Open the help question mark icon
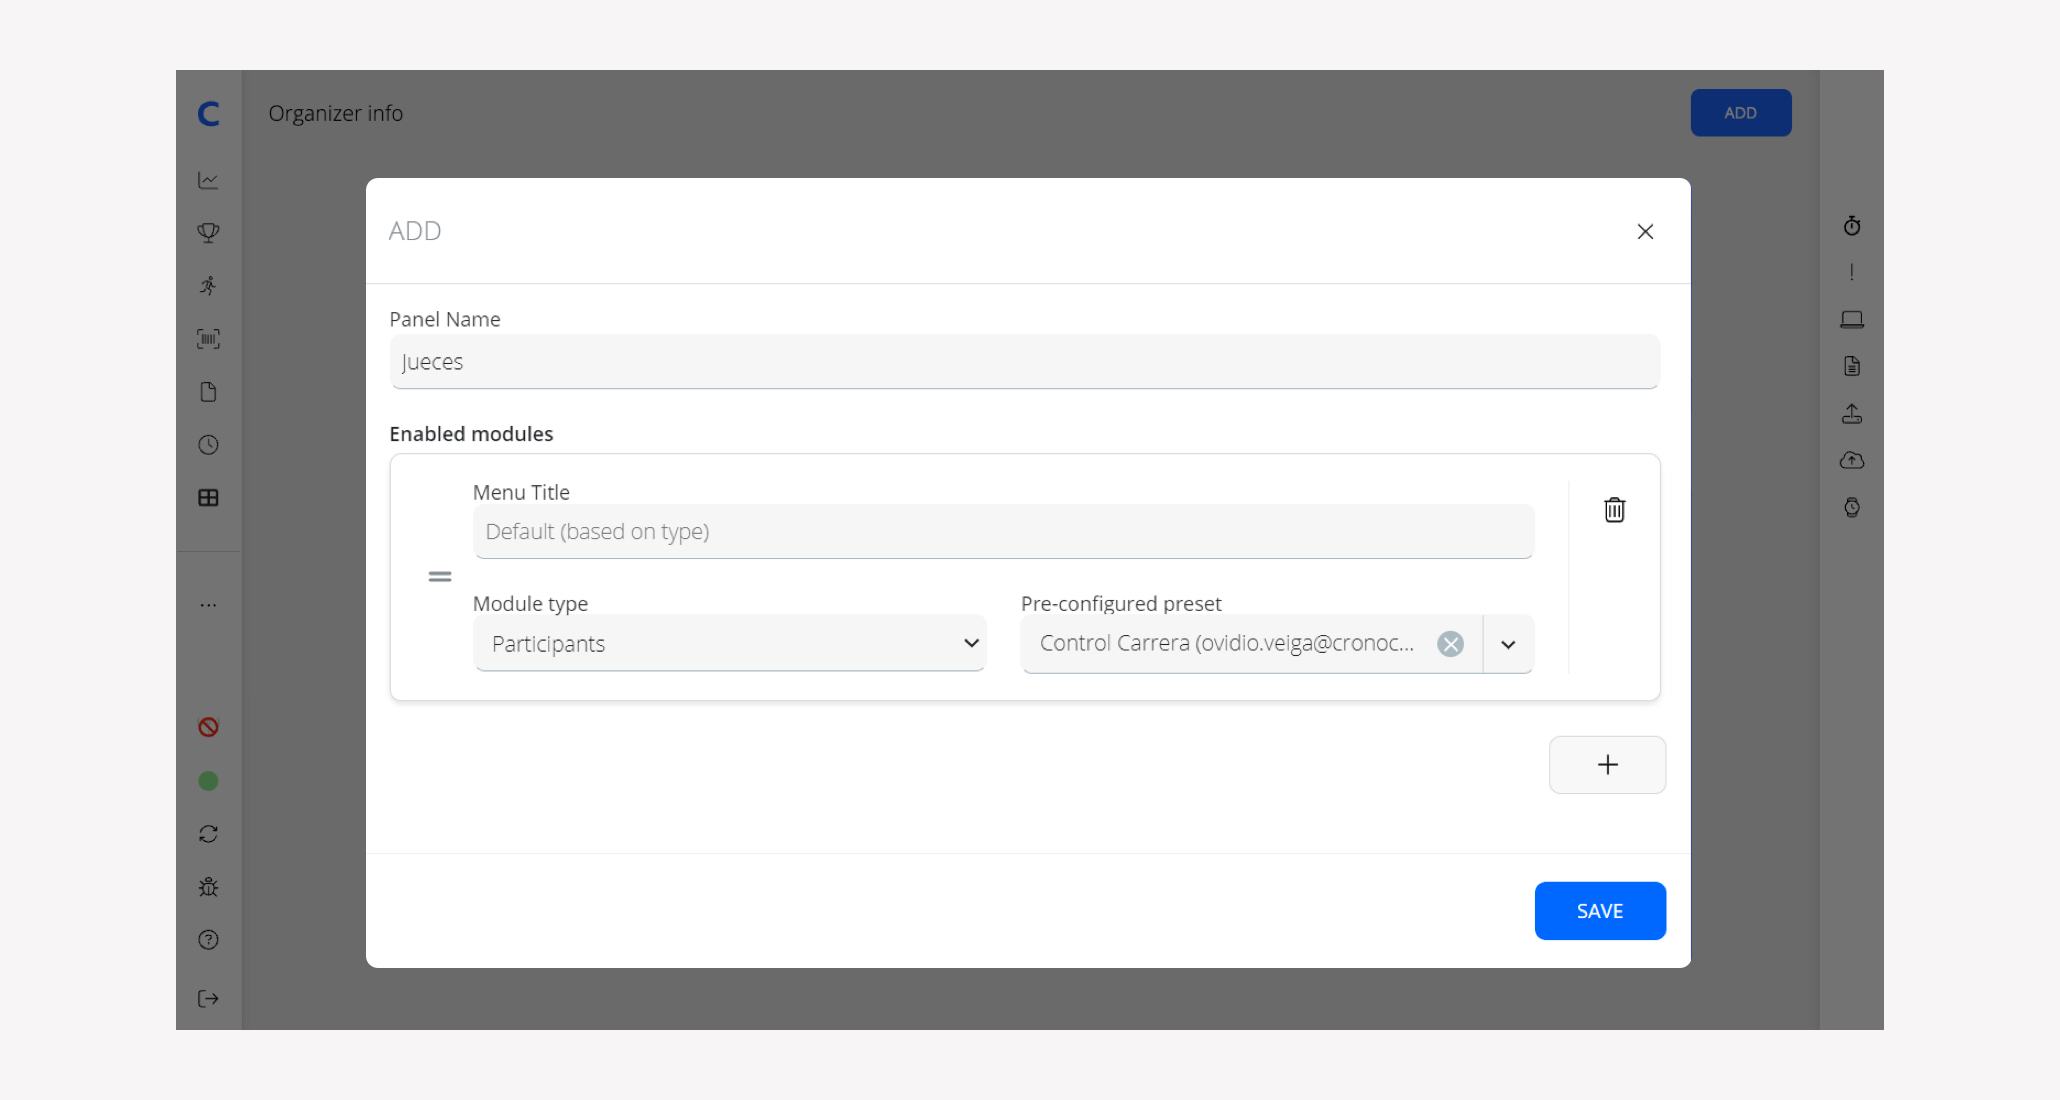 [x=208, y=940]
